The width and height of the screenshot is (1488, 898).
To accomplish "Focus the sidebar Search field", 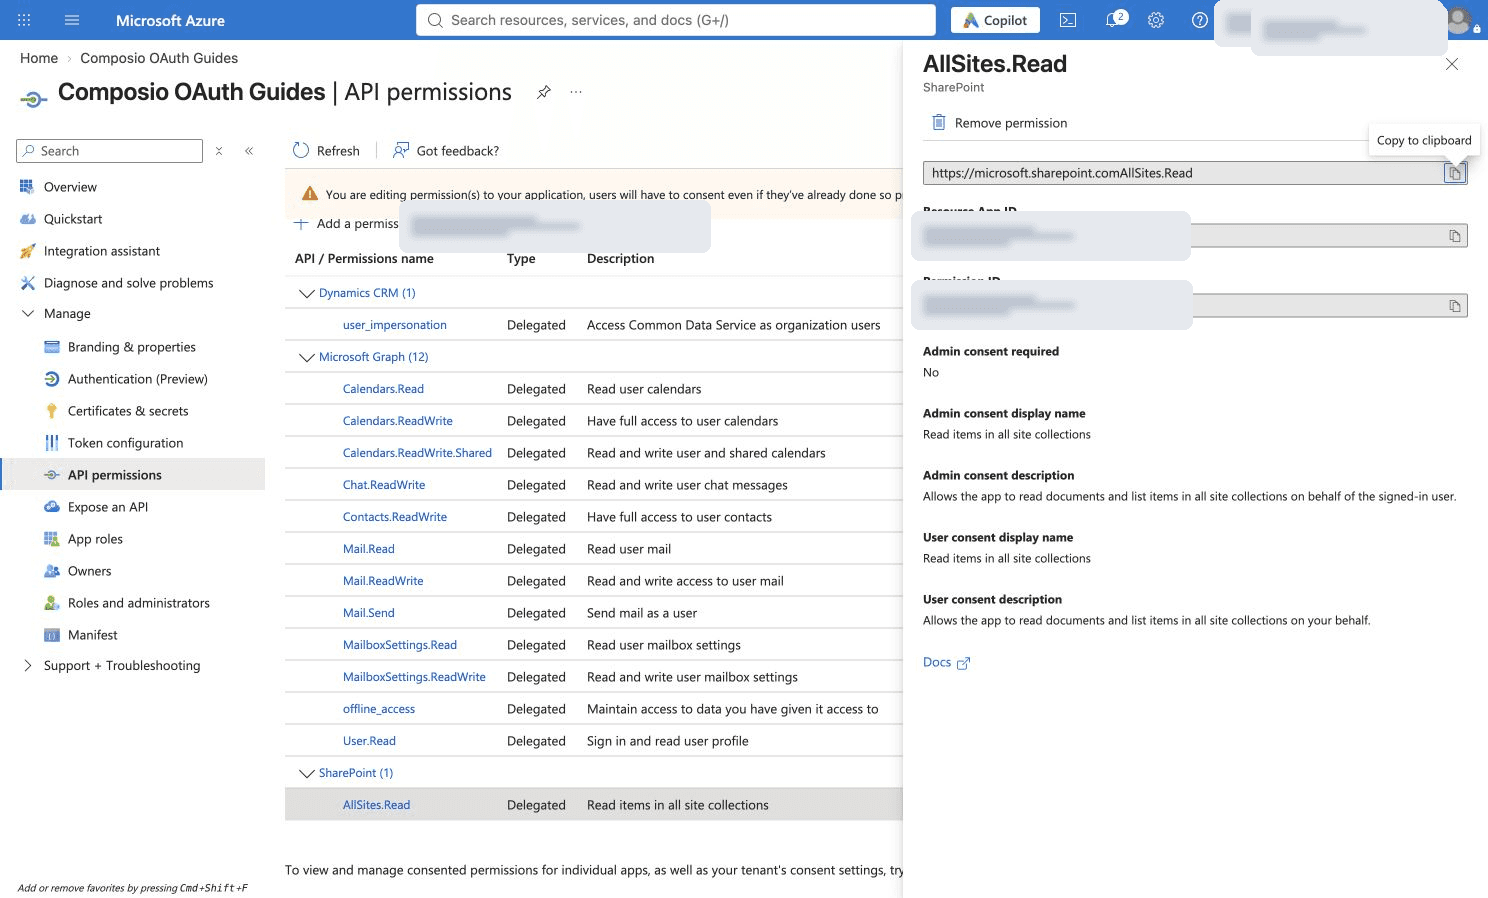I will [110, 151].
